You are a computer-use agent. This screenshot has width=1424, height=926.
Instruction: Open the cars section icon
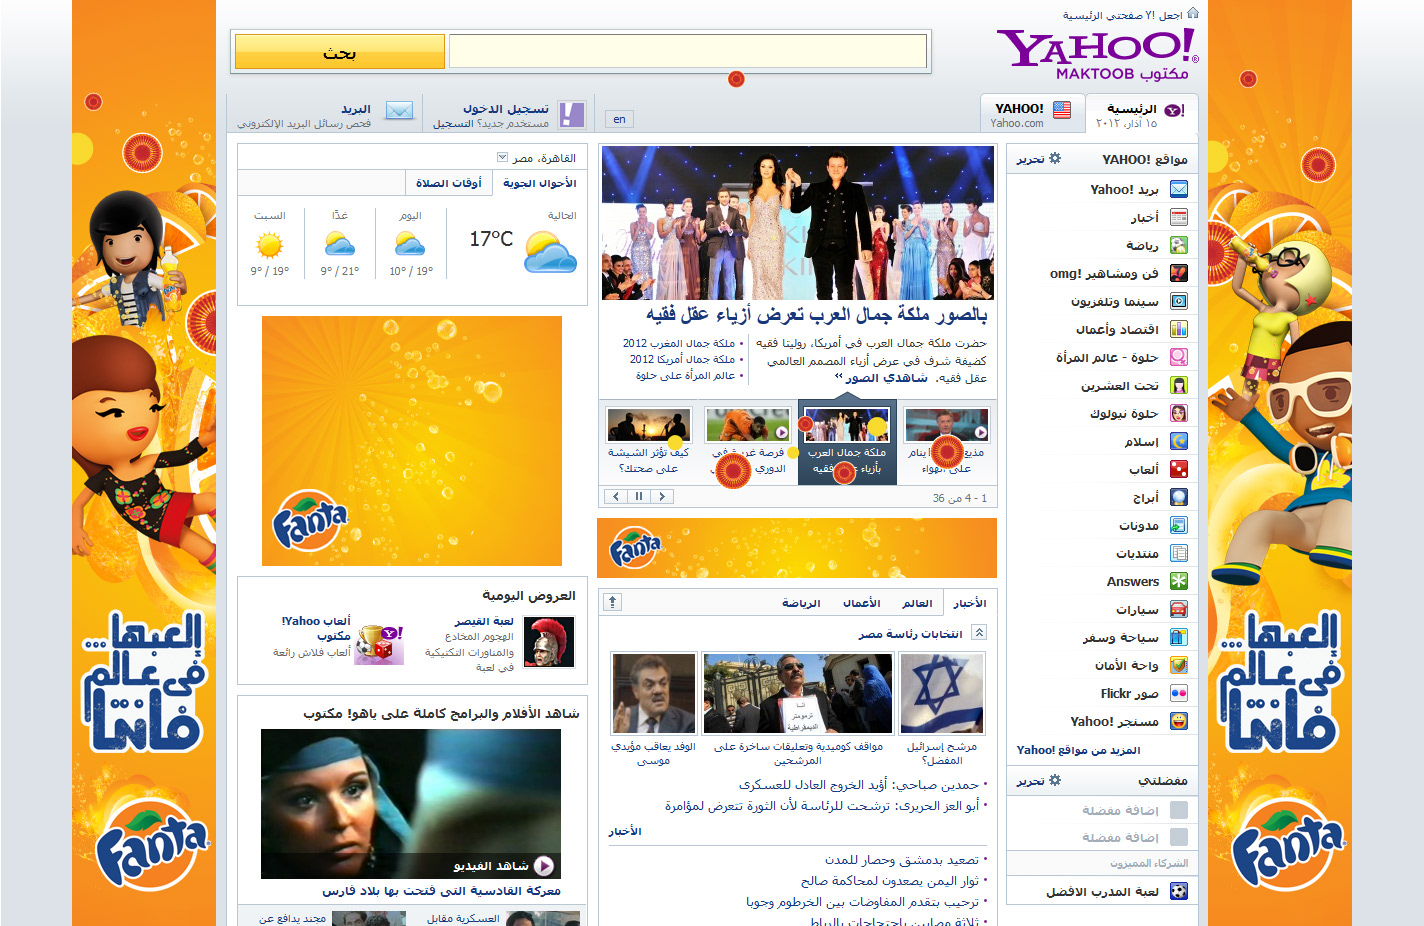[1179, 609]
